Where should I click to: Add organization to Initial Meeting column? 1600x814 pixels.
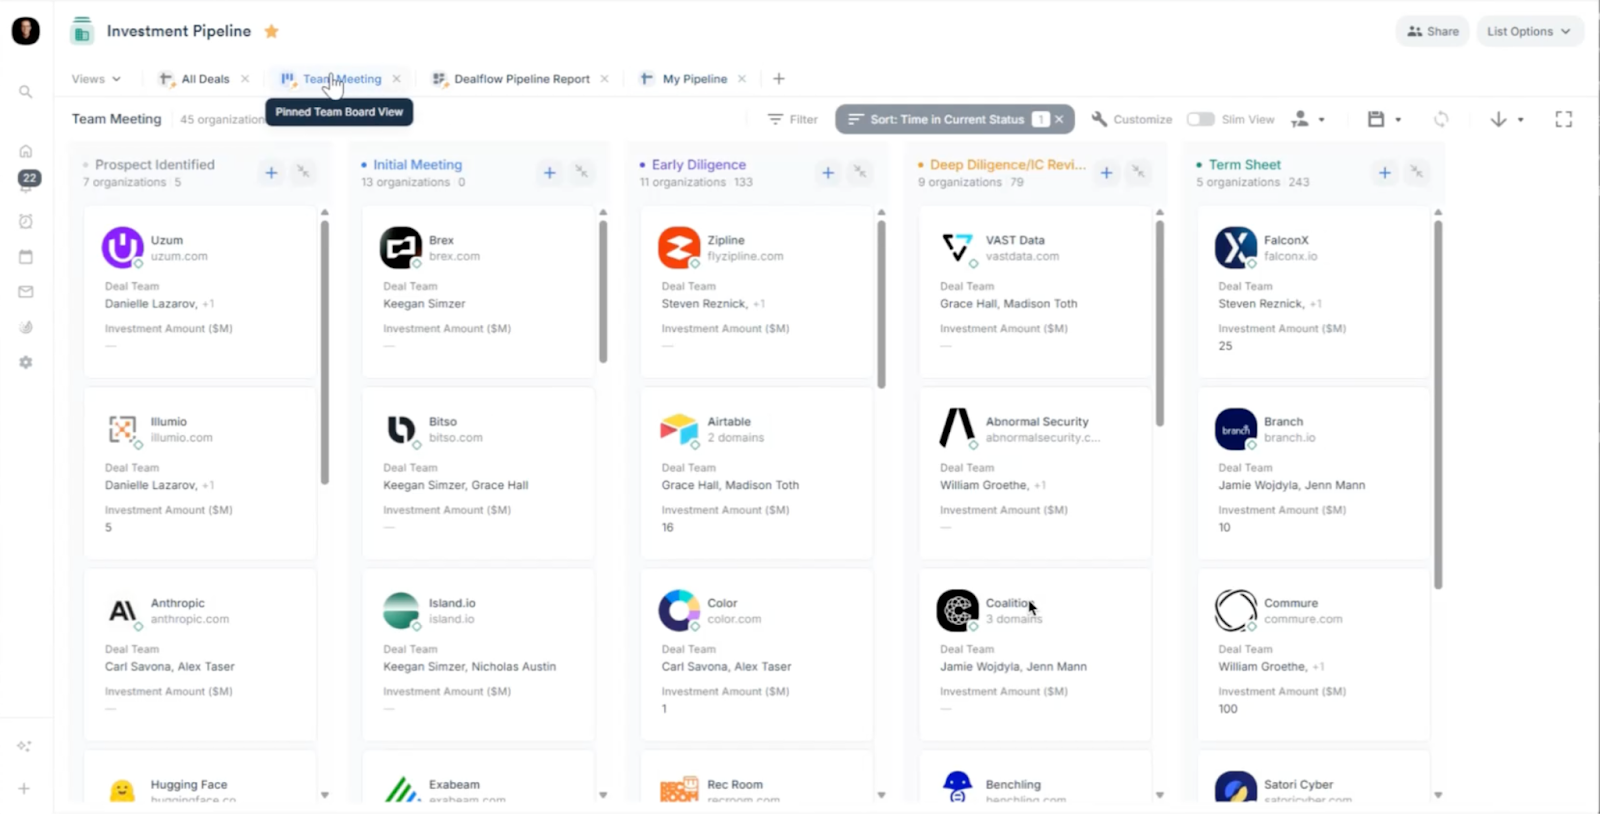[x=549, y=173]
